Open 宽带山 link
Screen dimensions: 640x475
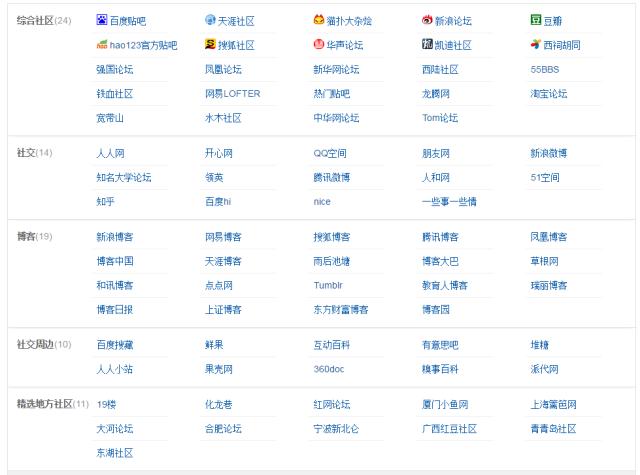pyautogui.click(x=110, y=118)
